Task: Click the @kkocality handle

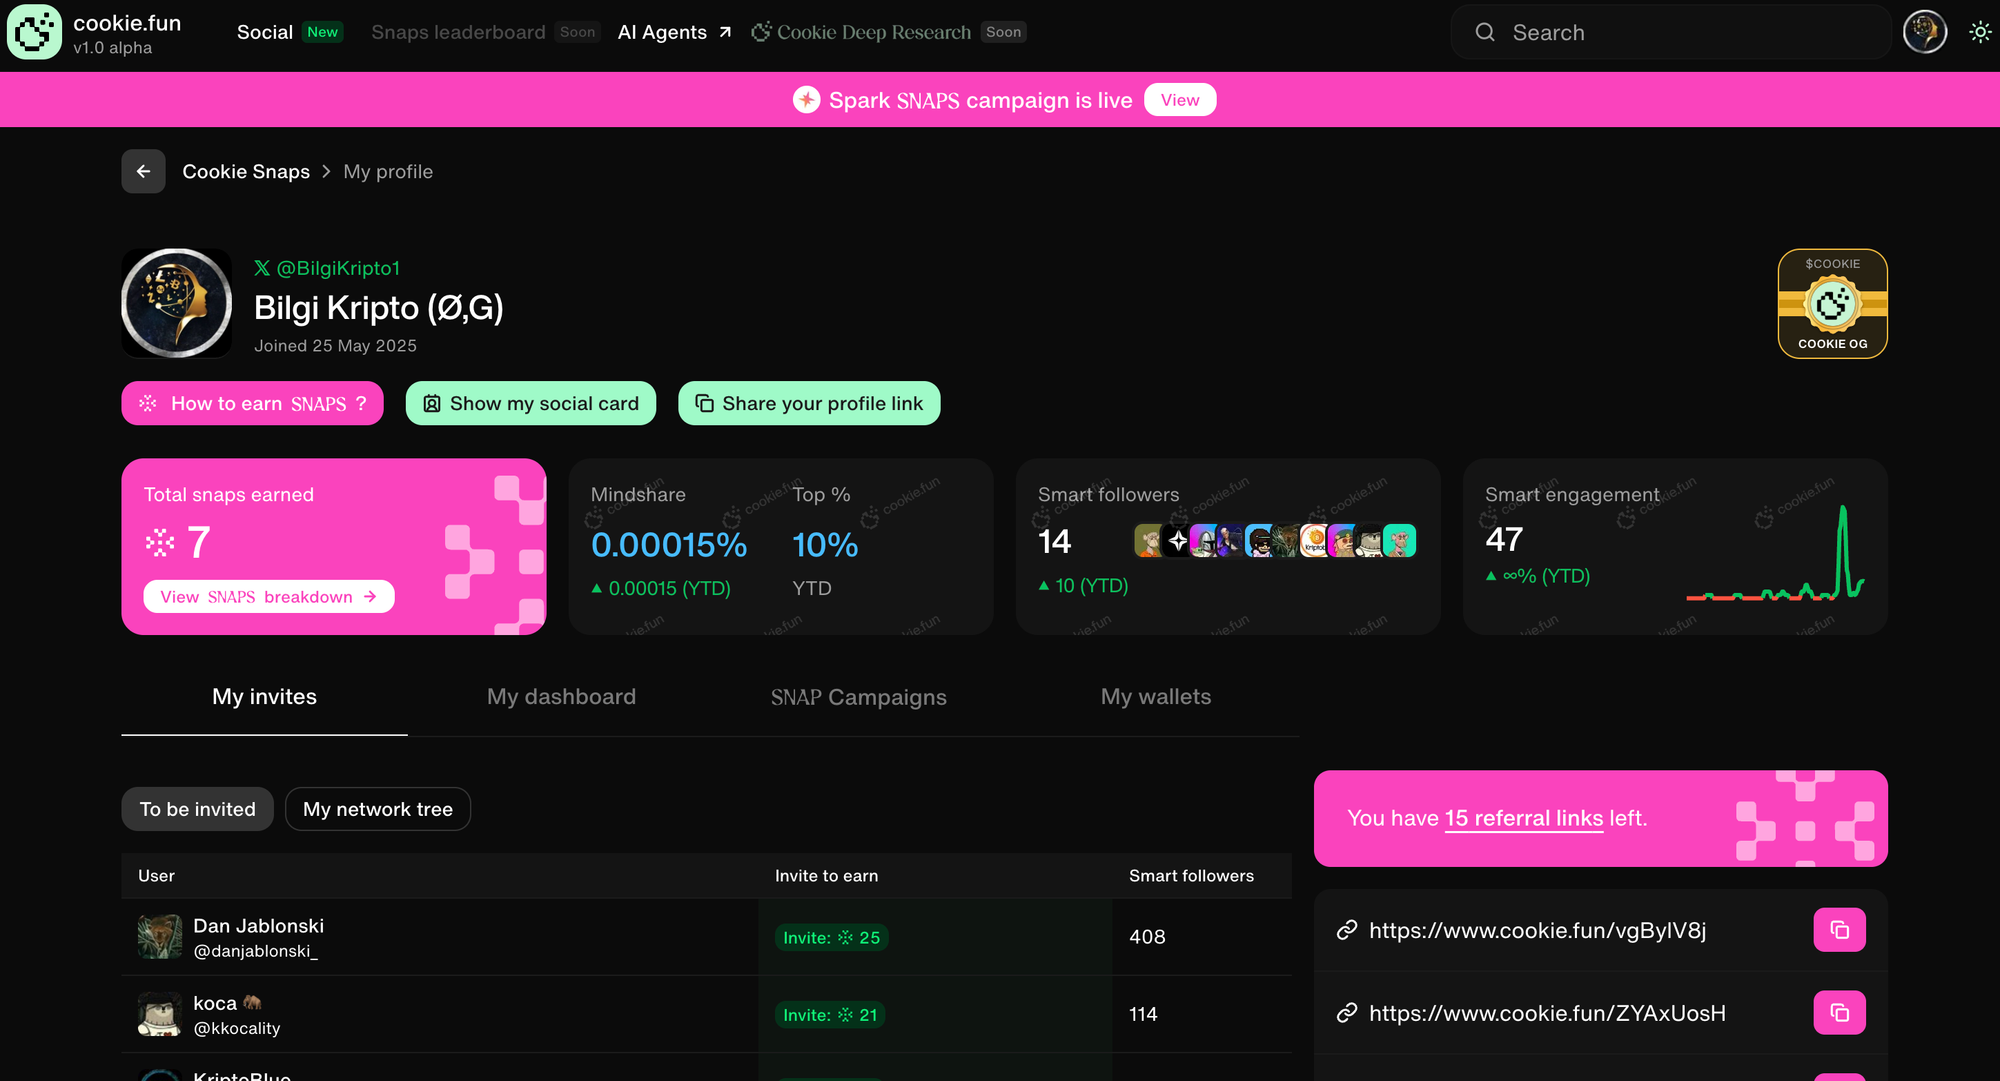Action: (x=236, y=1028)
